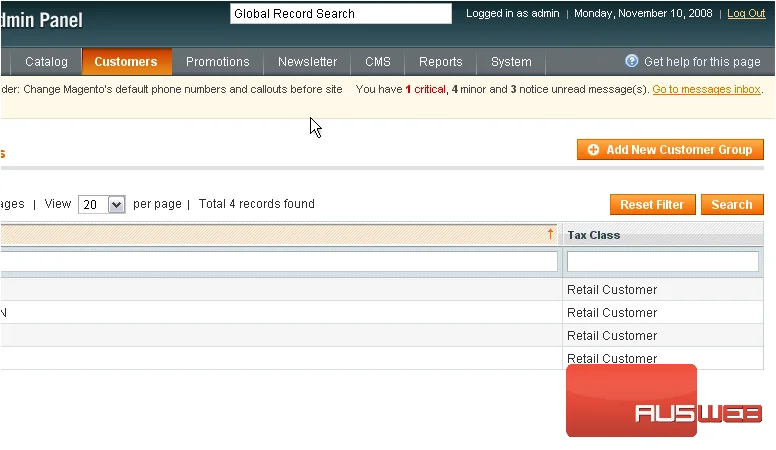
Task: Log out of the admin panel
Action: point(746,13)
